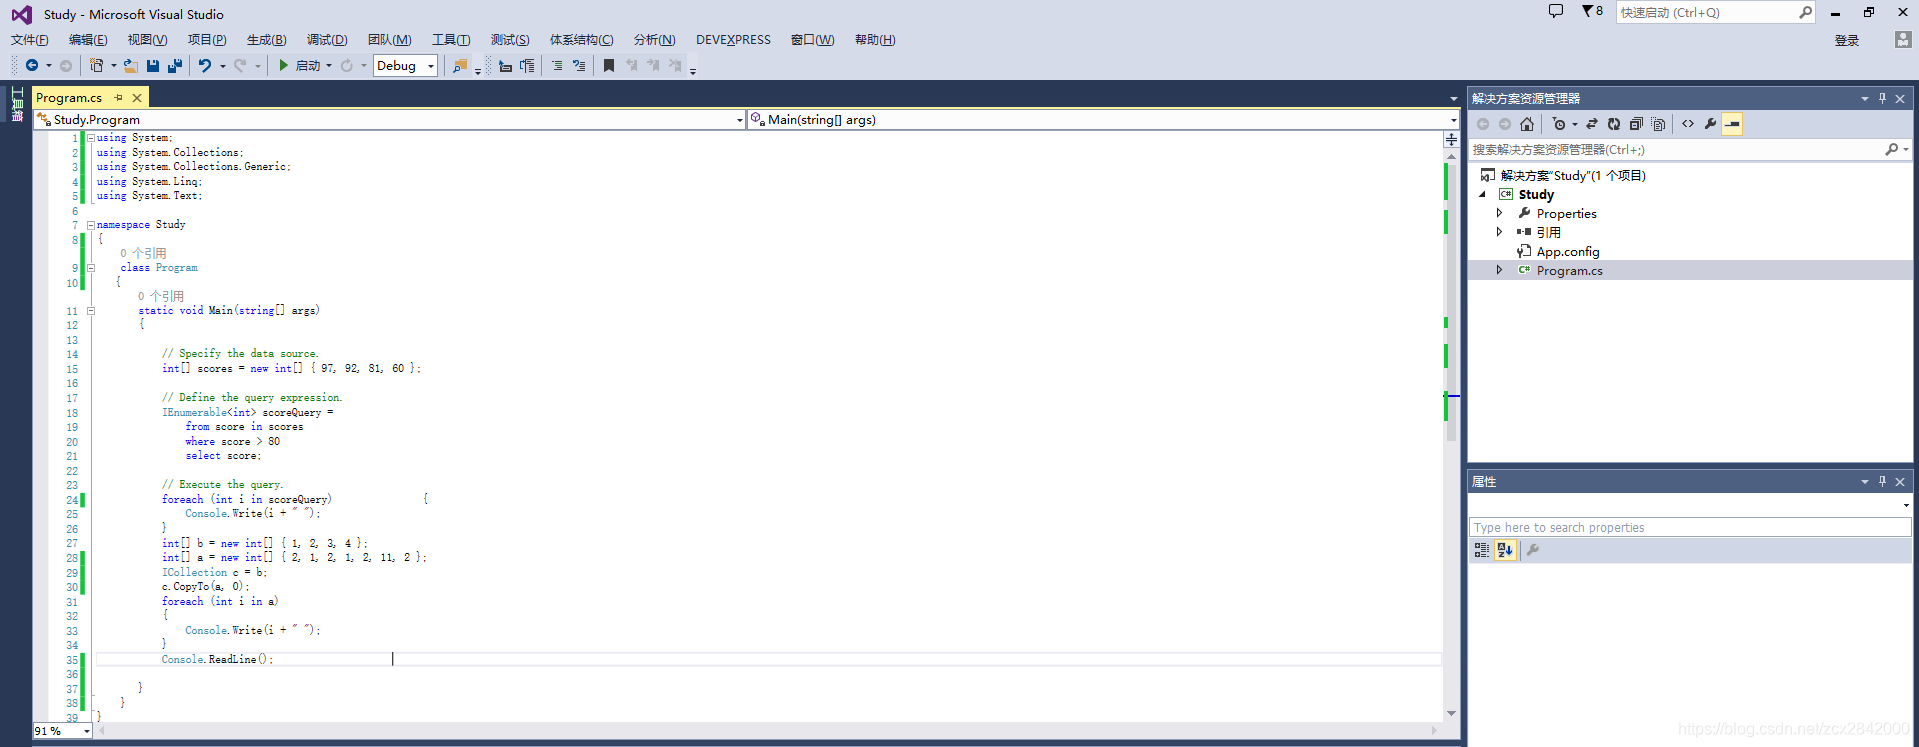Viewport: 1919px width, 747px height.
Task: Click '0 个引用' above class Program
Action: 143,253
